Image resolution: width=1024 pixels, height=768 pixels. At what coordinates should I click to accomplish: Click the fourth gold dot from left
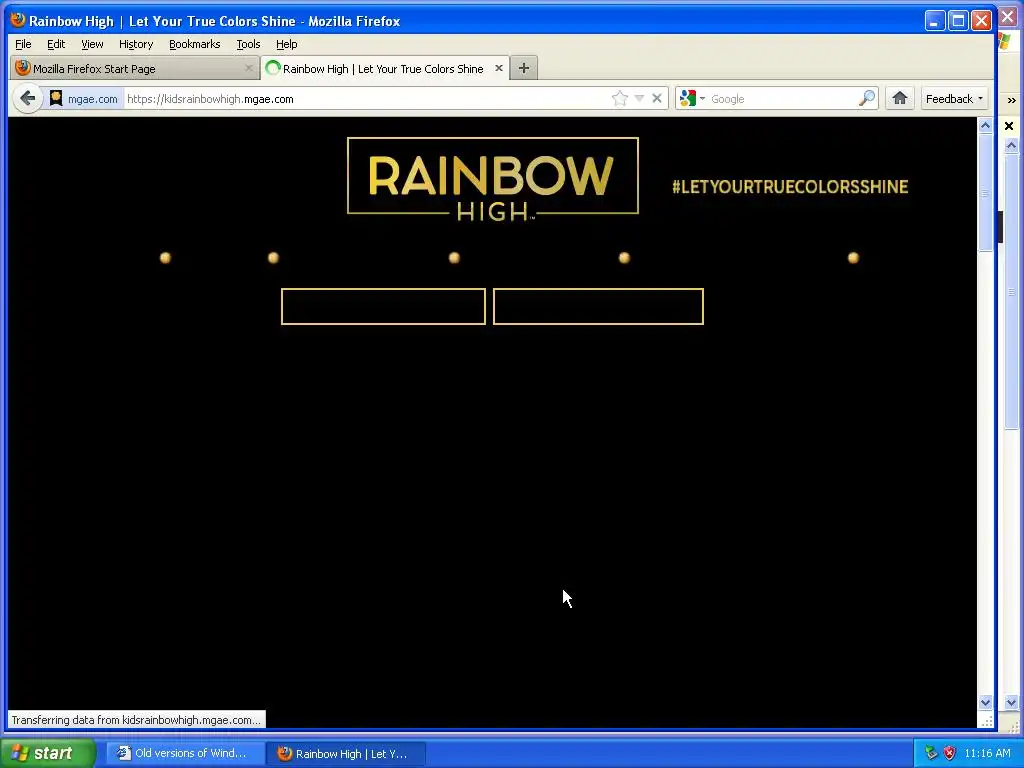tap(624, 258)
